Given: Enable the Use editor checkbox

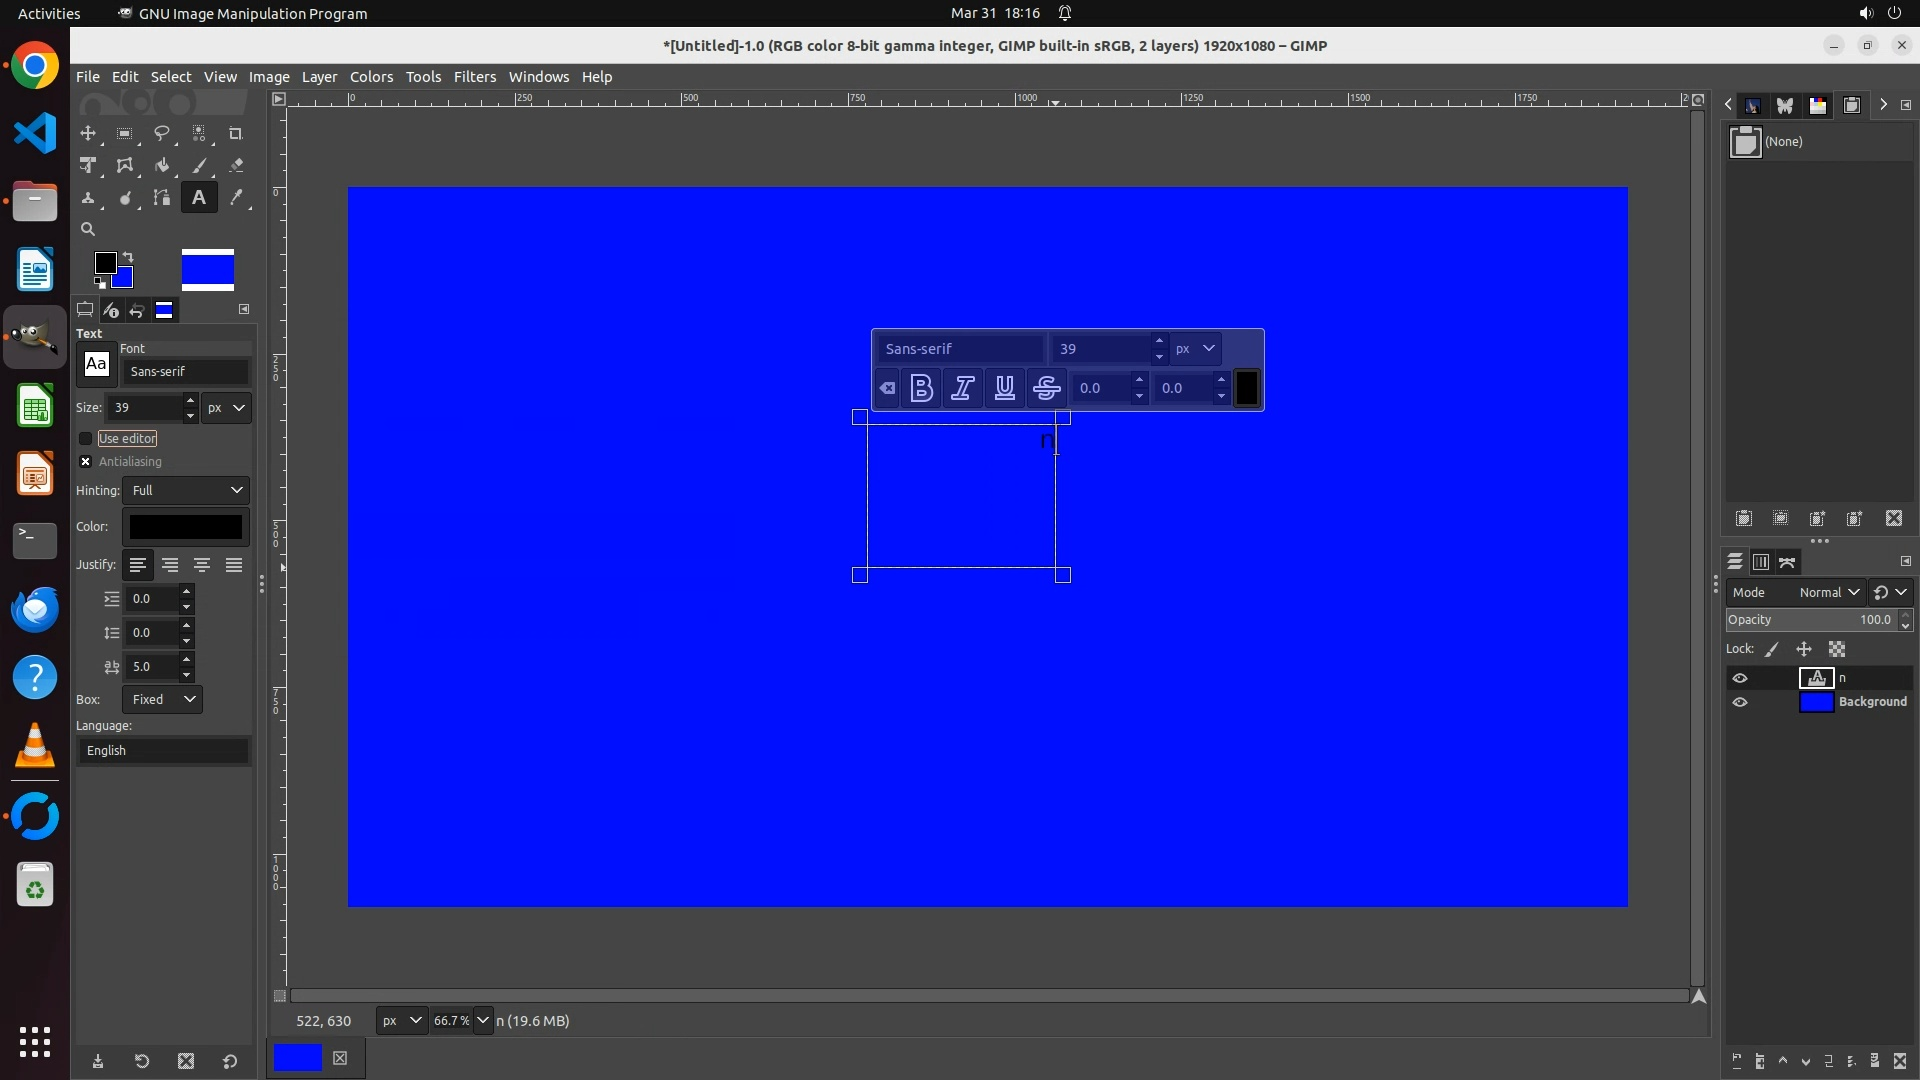Looking at the screenshot, I should pos(86,439).
